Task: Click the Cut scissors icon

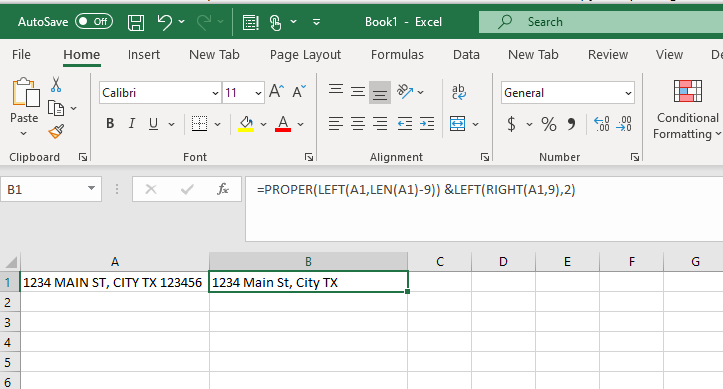Action: point(56,85)
